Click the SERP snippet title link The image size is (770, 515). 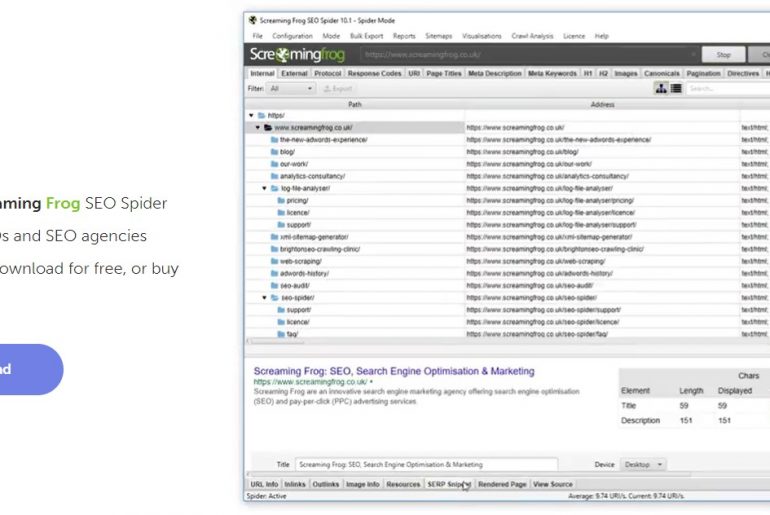(x=394, y=371)
